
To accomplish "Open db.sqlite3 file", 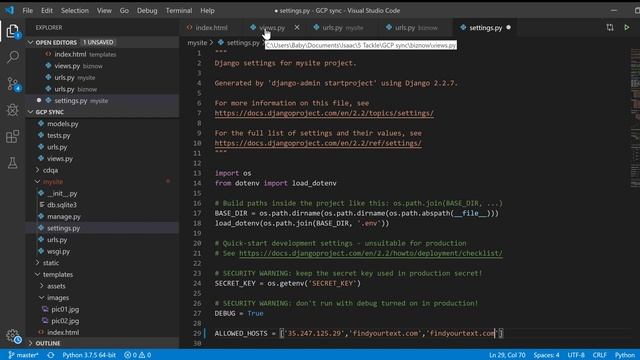I will 102,205.
